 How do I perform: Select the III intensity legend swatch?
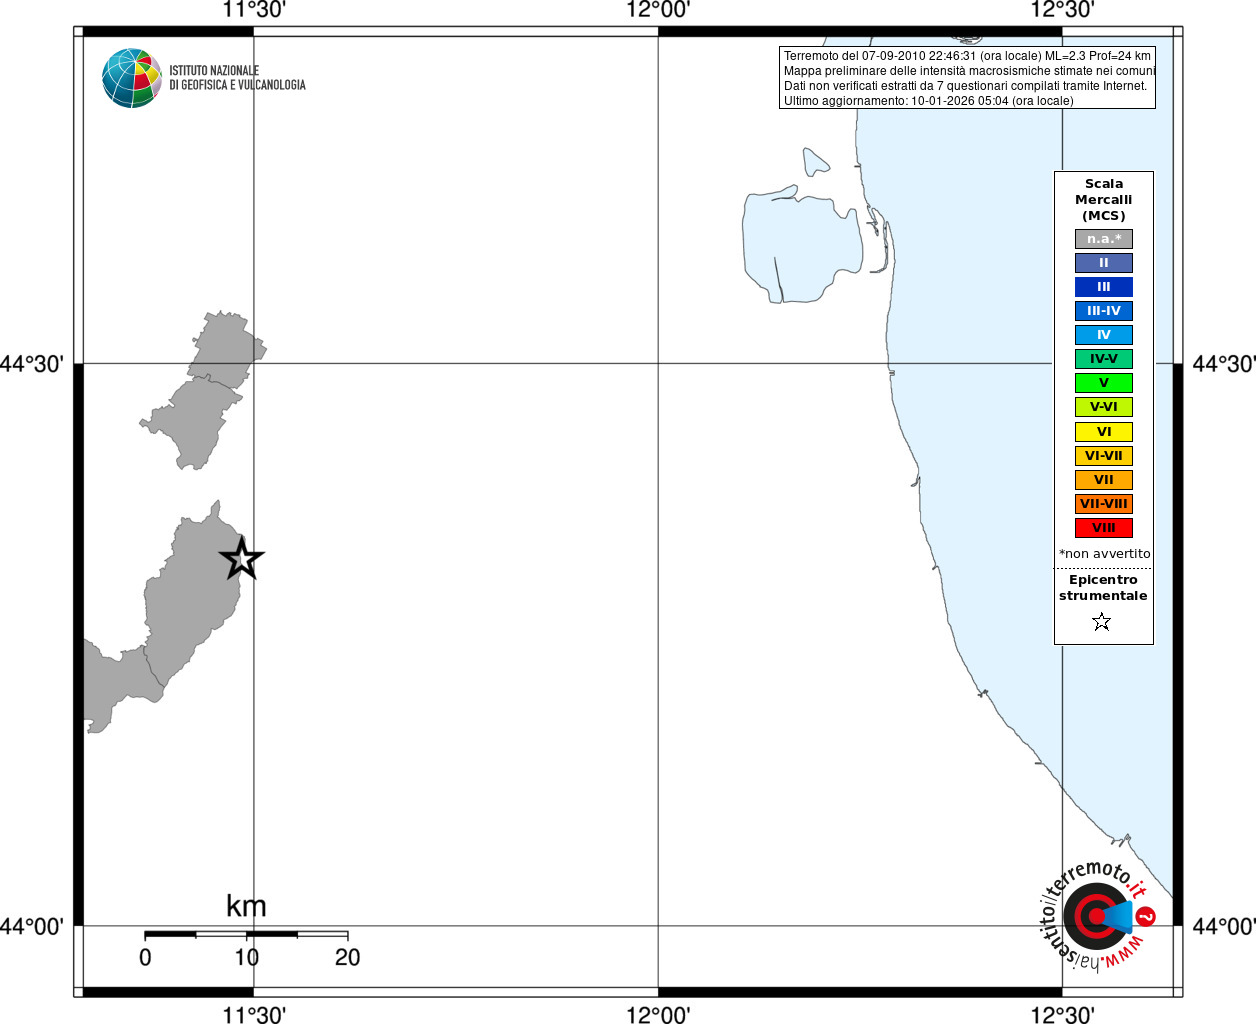(1104, 287)
